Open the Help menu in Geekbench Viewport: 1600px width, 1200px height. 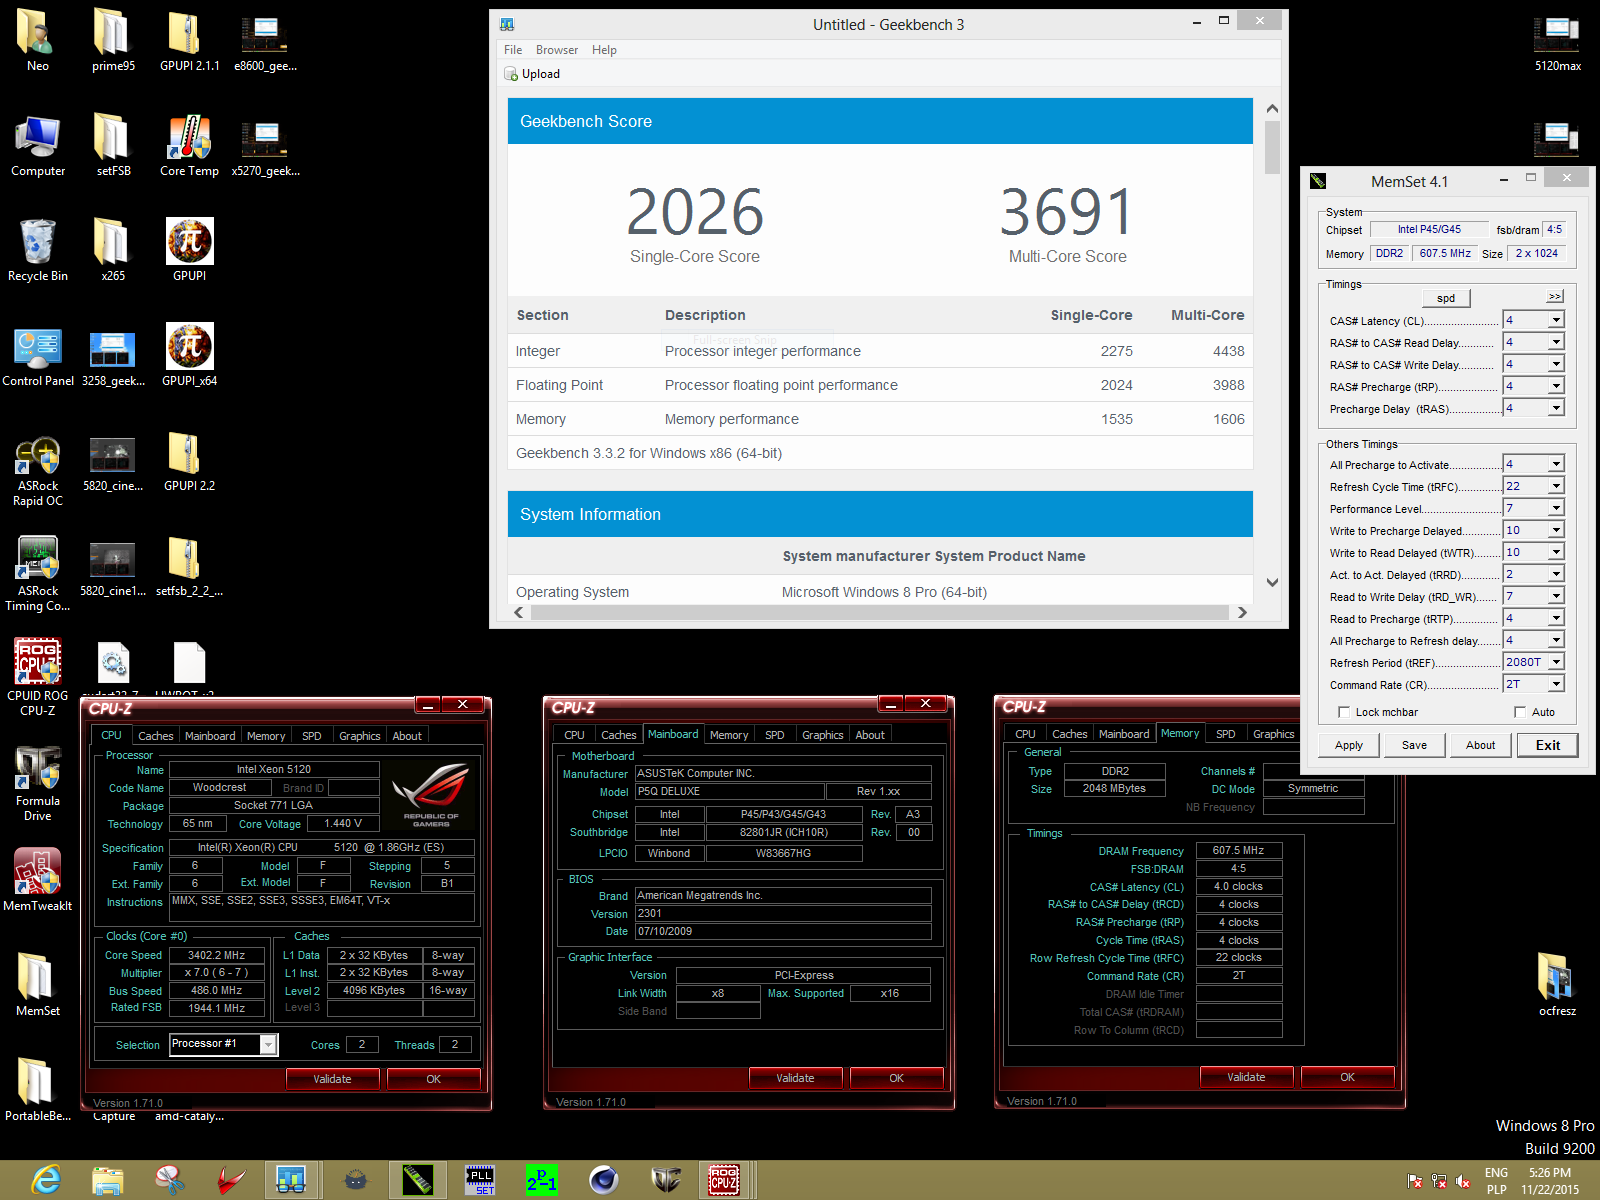604,50
